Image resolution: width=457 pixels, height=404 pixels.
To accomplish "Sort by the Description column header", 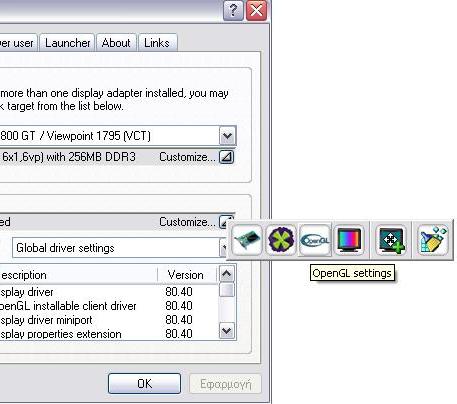I will click(x=78, y=275).
